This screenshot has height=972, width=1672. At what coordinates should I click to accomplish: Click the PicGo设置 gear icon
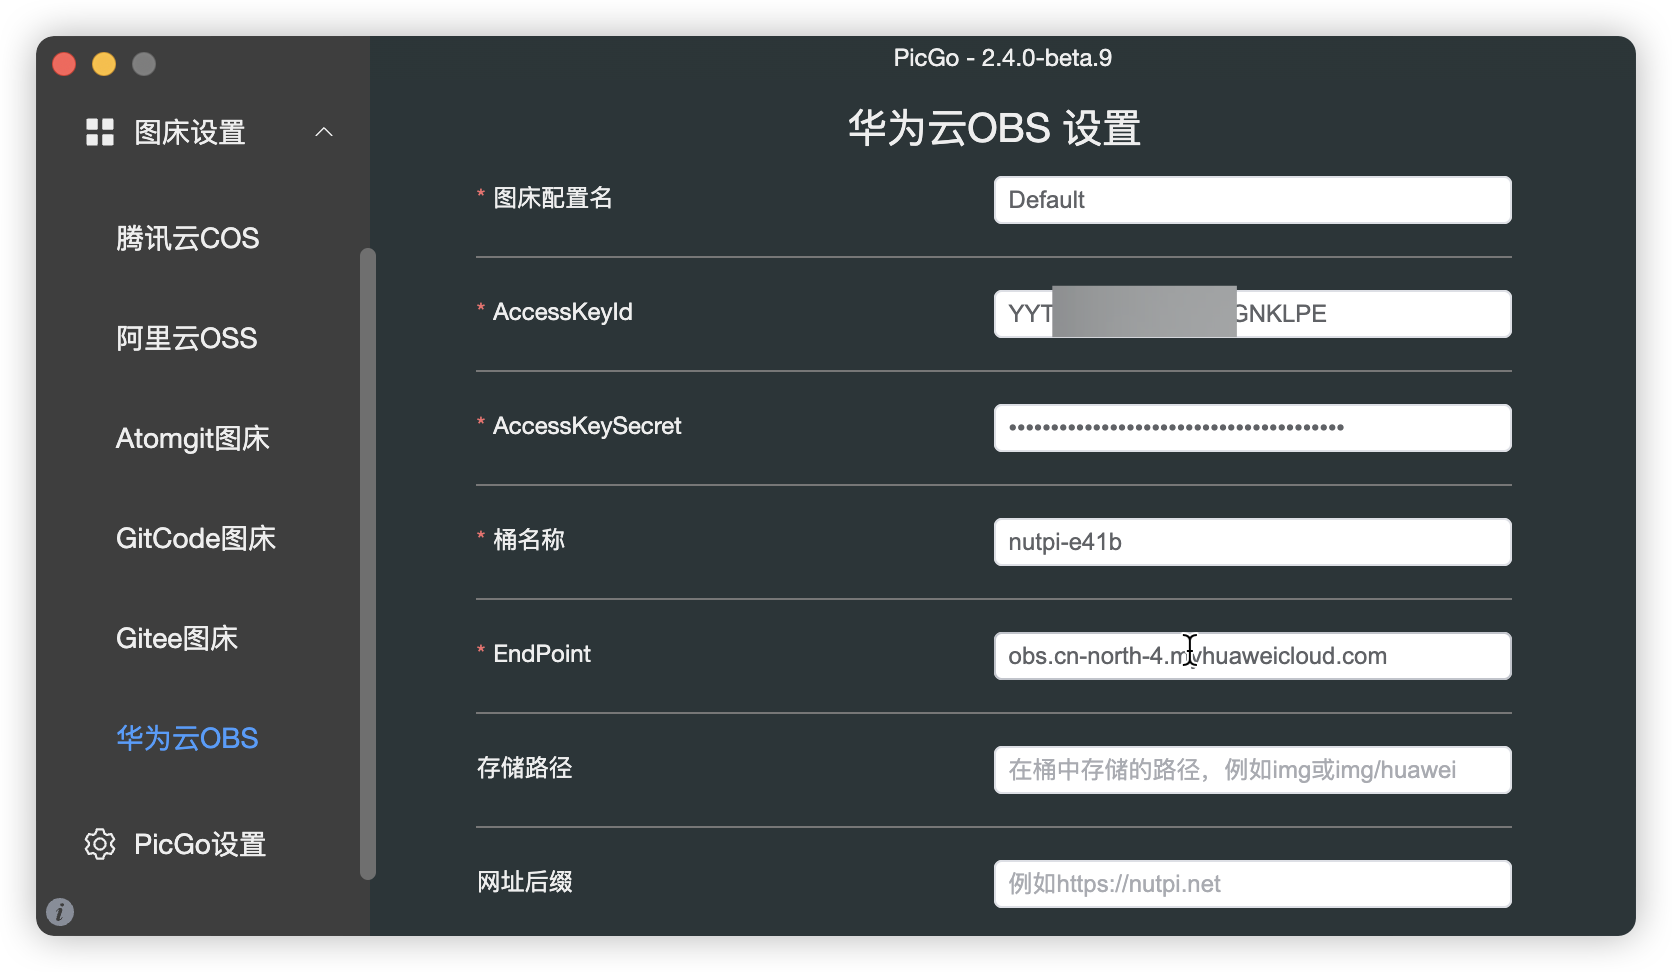(100, 844)
